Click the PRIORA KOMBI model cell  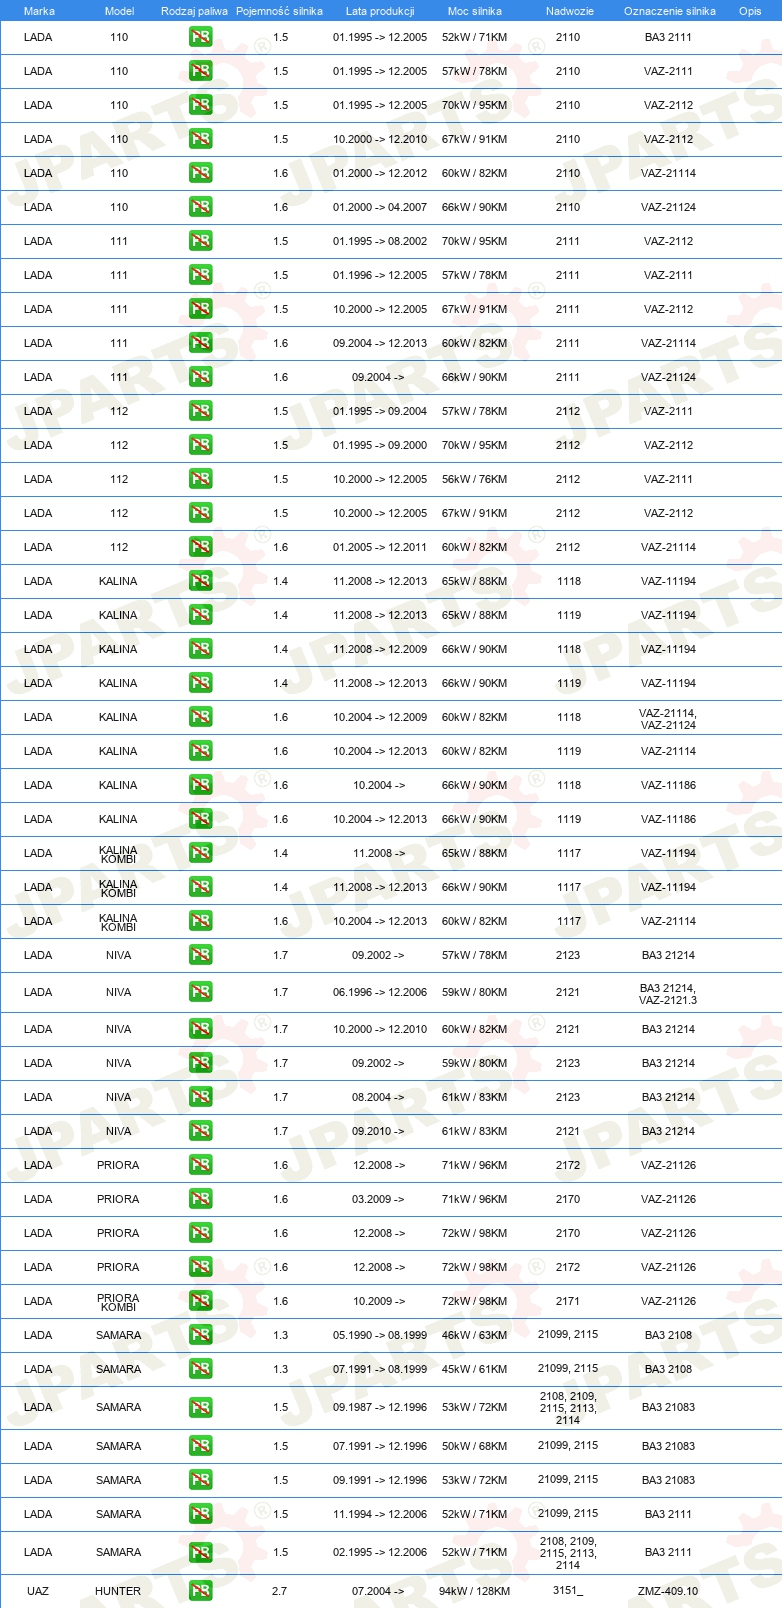point(118,1302)
